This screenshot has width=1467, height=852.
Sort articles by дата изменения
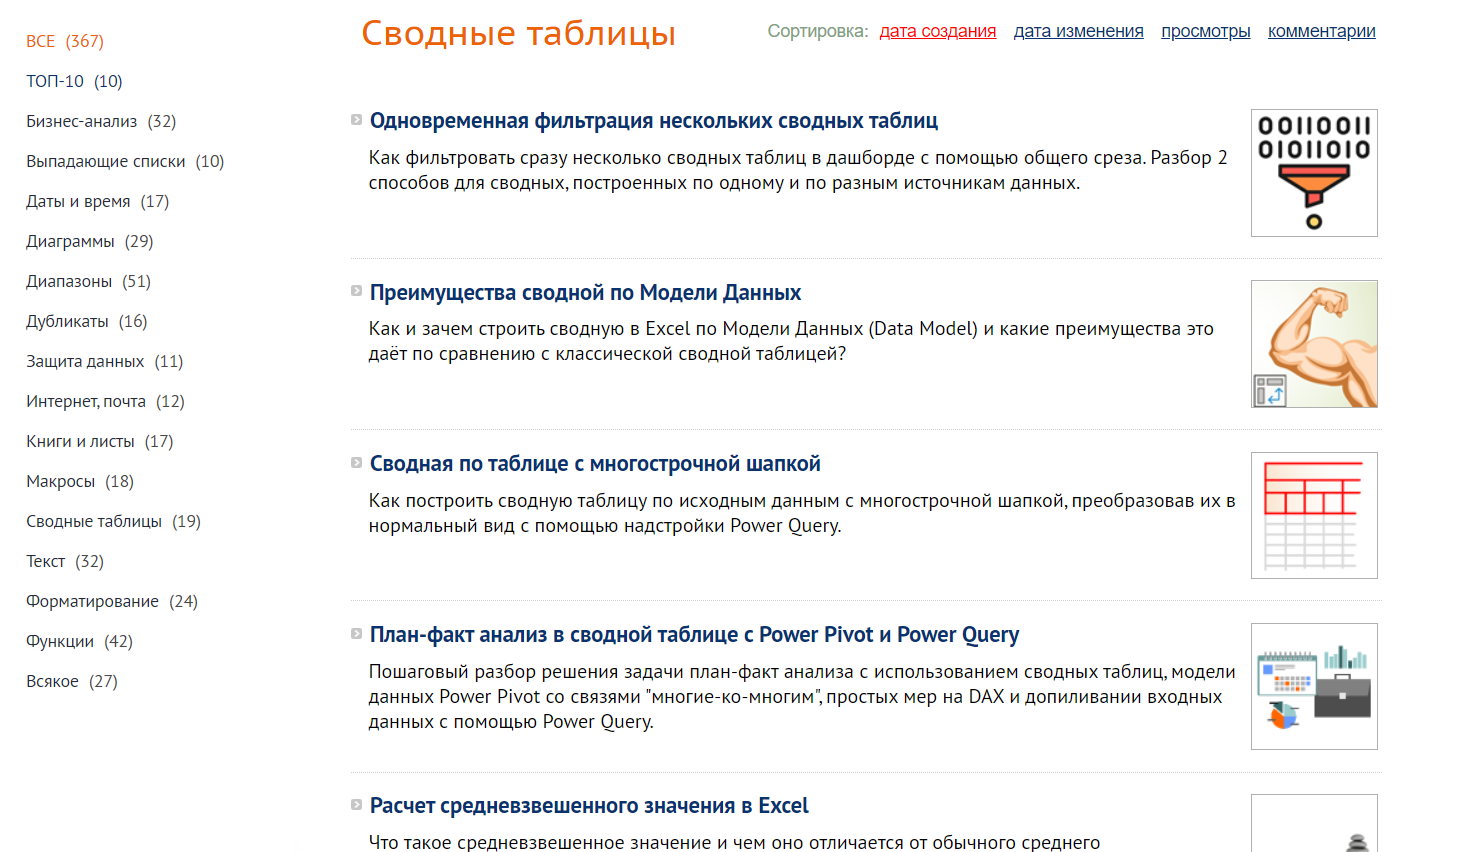1078,31
